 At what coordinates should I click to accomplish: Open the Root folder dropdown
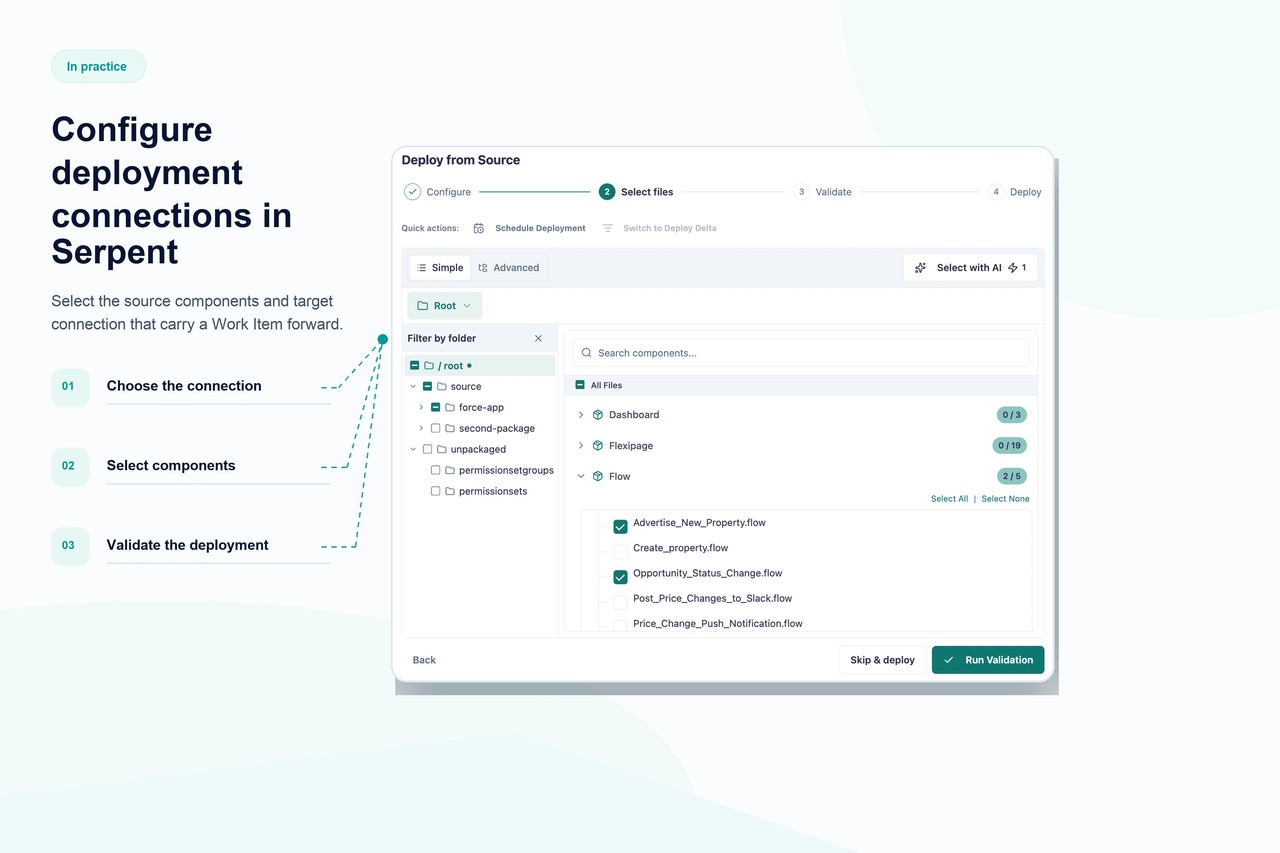pos(445,306)
